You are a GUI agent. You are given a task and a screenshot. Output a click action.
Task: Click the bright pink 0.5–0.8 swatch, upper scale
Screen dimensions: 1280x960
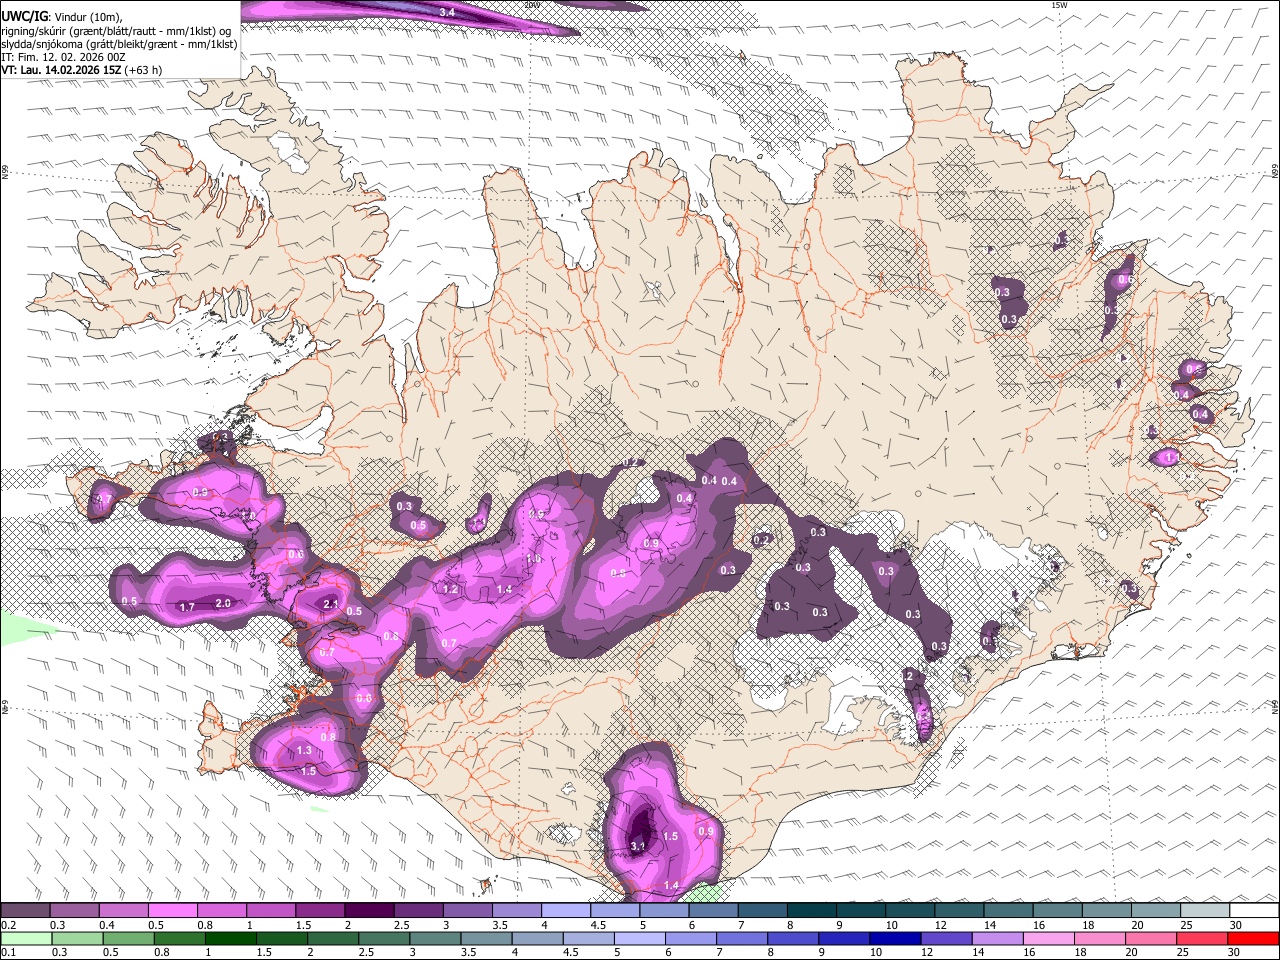pos(172,911)
